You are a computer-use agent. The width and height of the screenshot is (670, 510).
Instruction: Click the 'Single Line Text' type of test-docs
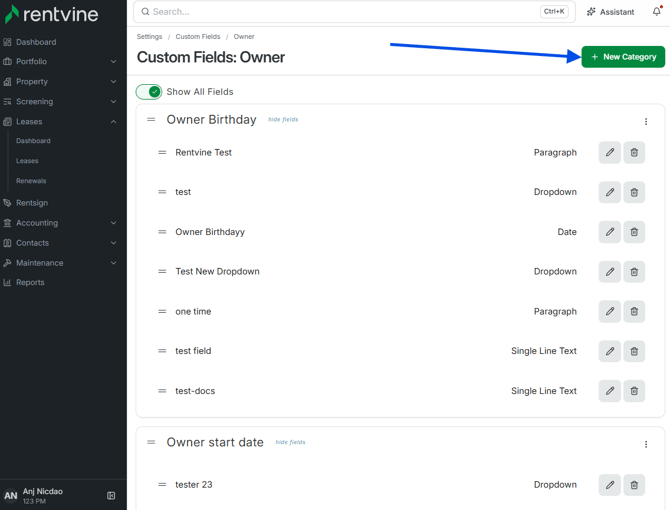coord(544,391)
